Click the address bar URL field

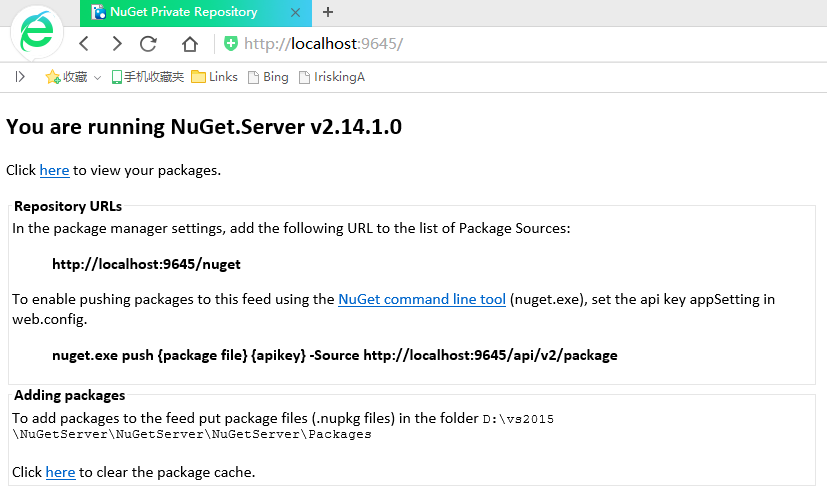click(500, 44)
